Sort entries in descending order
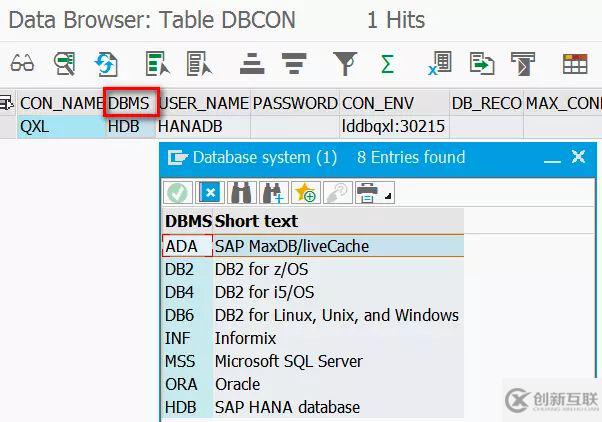 click(x=294, y=64)
